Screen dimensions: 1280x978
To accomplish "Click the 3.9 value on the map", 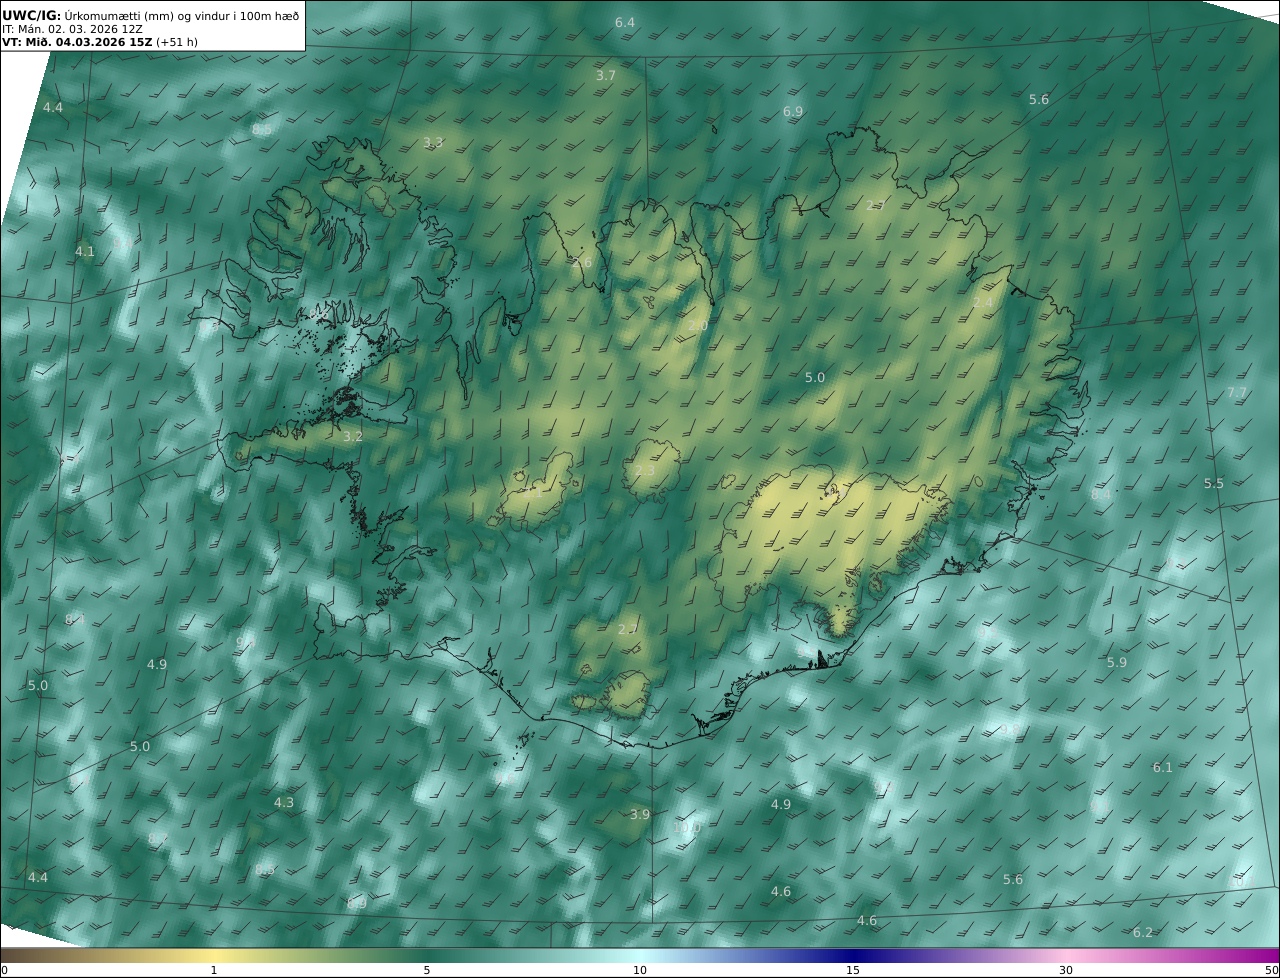I will [x=640, y=814].
